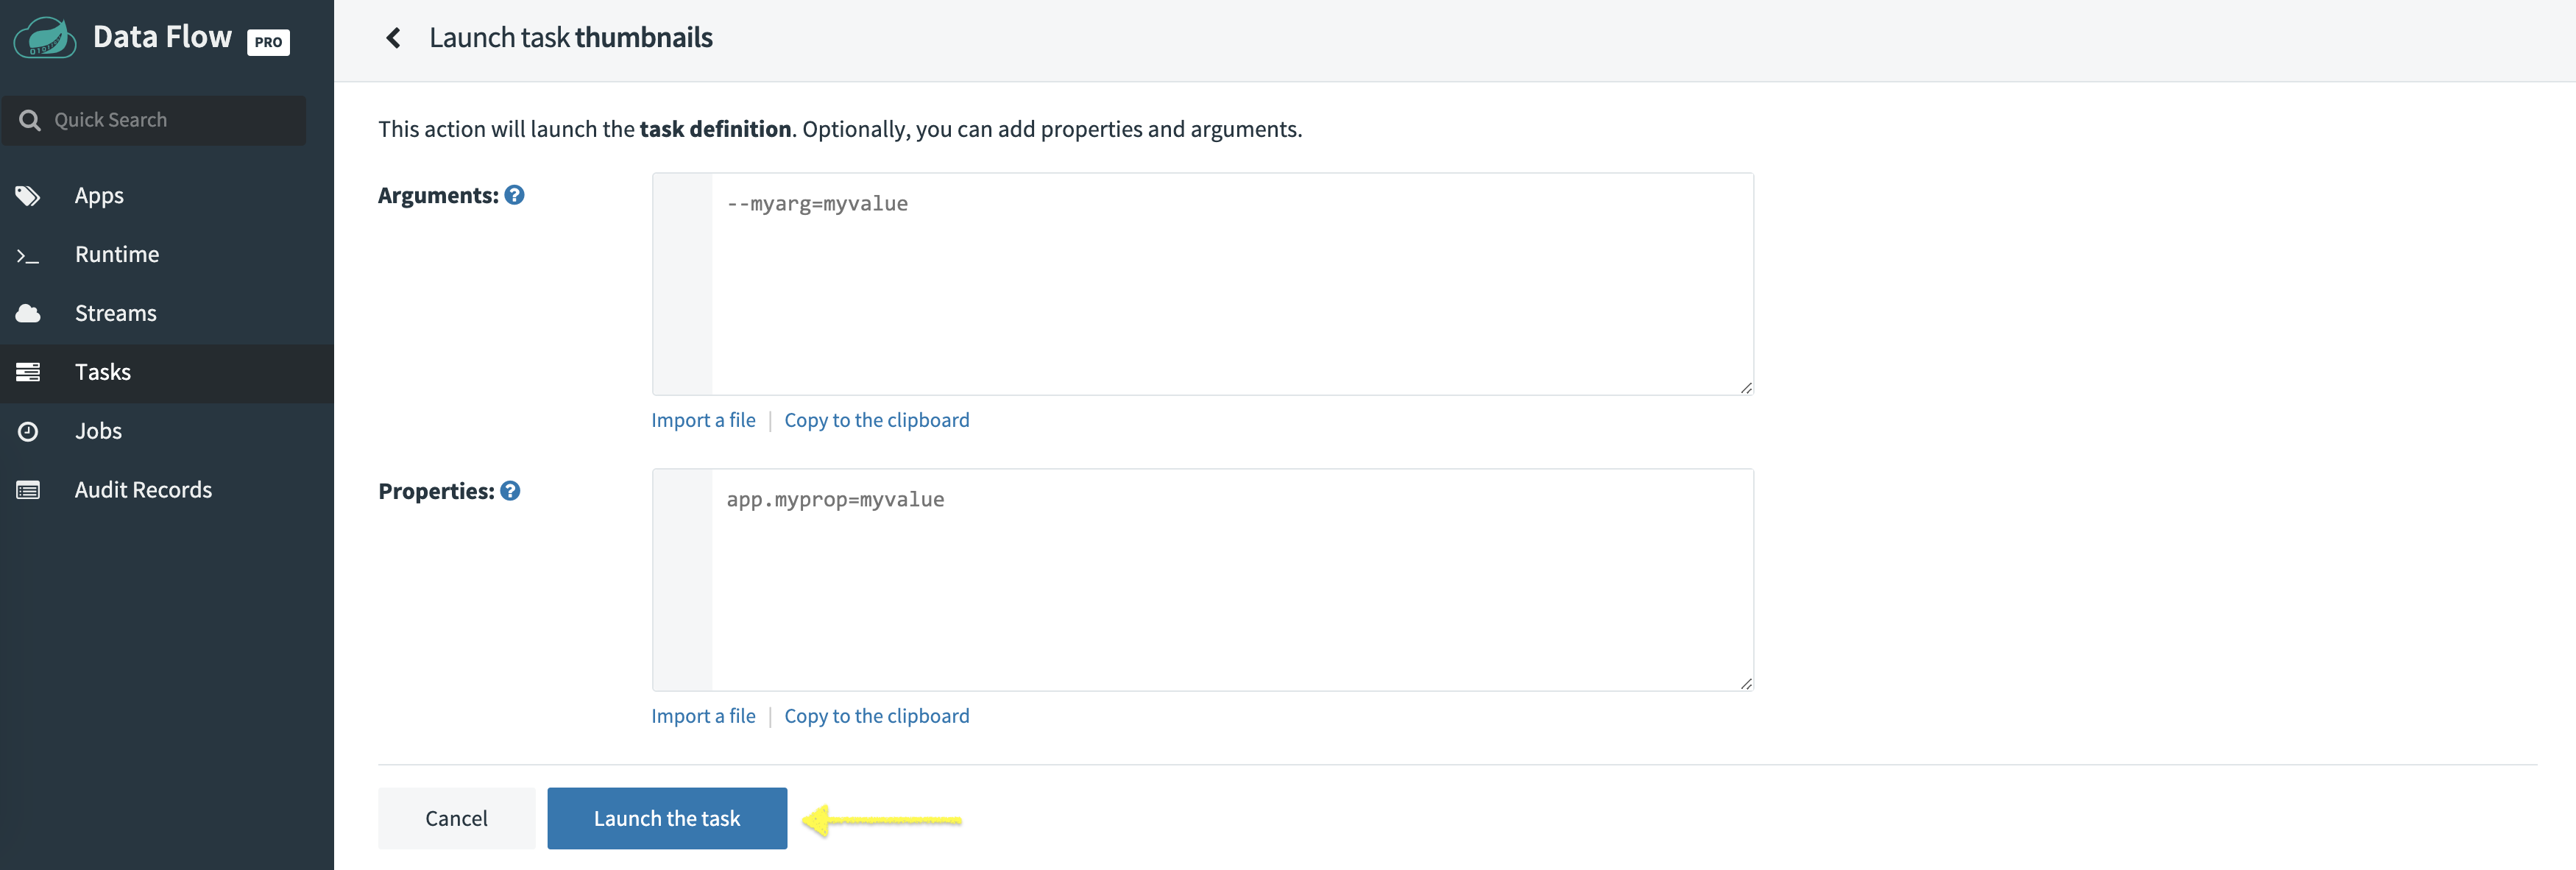The height and width of the screenshot is (870, 2576).
Task: Go to the Streams section
Action: [115, 314]
